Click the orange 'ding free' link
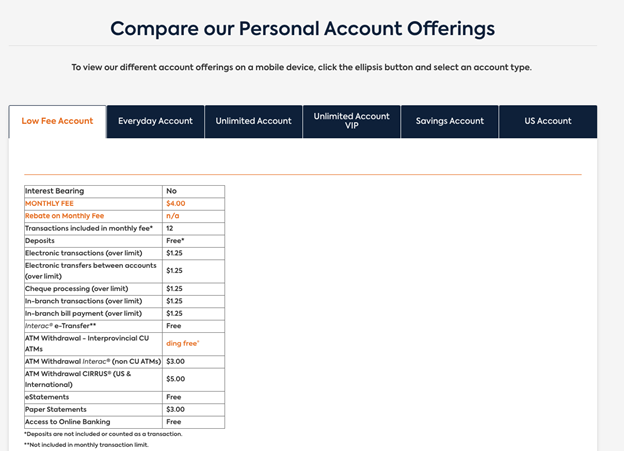The image size is (624, 451). click(182, 343)
